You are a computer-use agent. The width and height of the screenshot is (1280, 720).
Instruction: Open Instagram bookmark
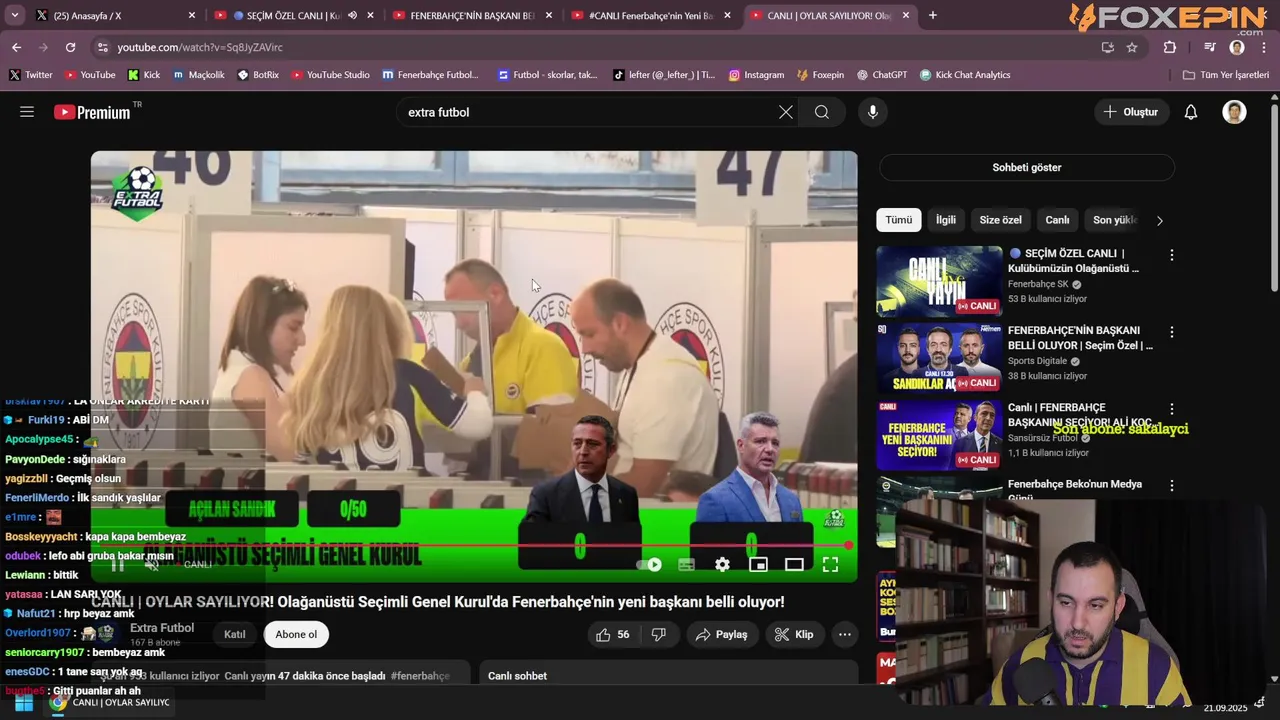756,75
